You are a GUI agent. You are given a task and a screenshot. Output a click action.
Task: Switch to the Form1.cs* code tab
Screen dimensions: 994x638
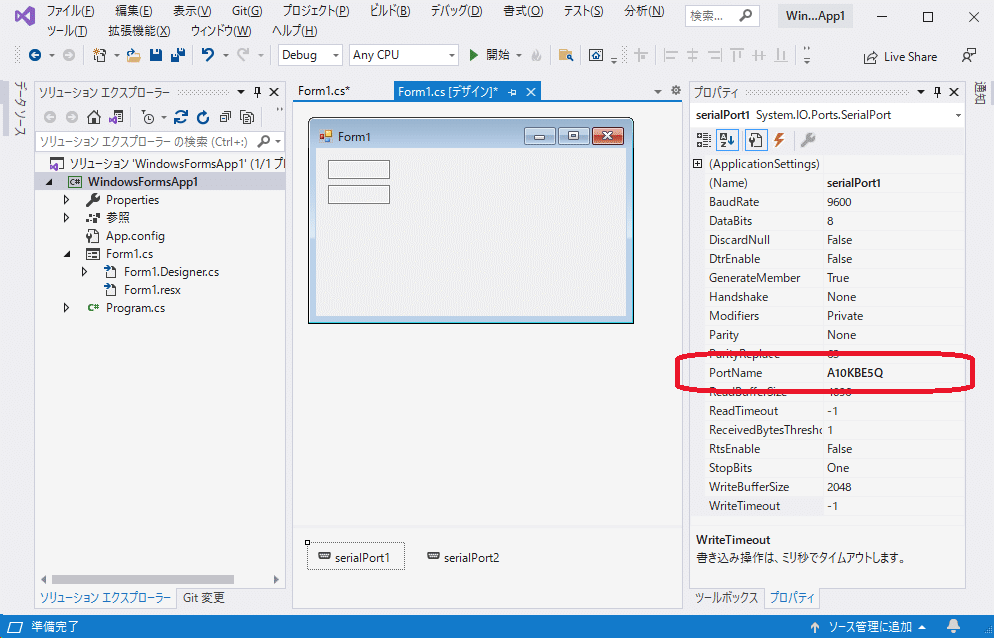pyautogui.click(x=324, y=91)
